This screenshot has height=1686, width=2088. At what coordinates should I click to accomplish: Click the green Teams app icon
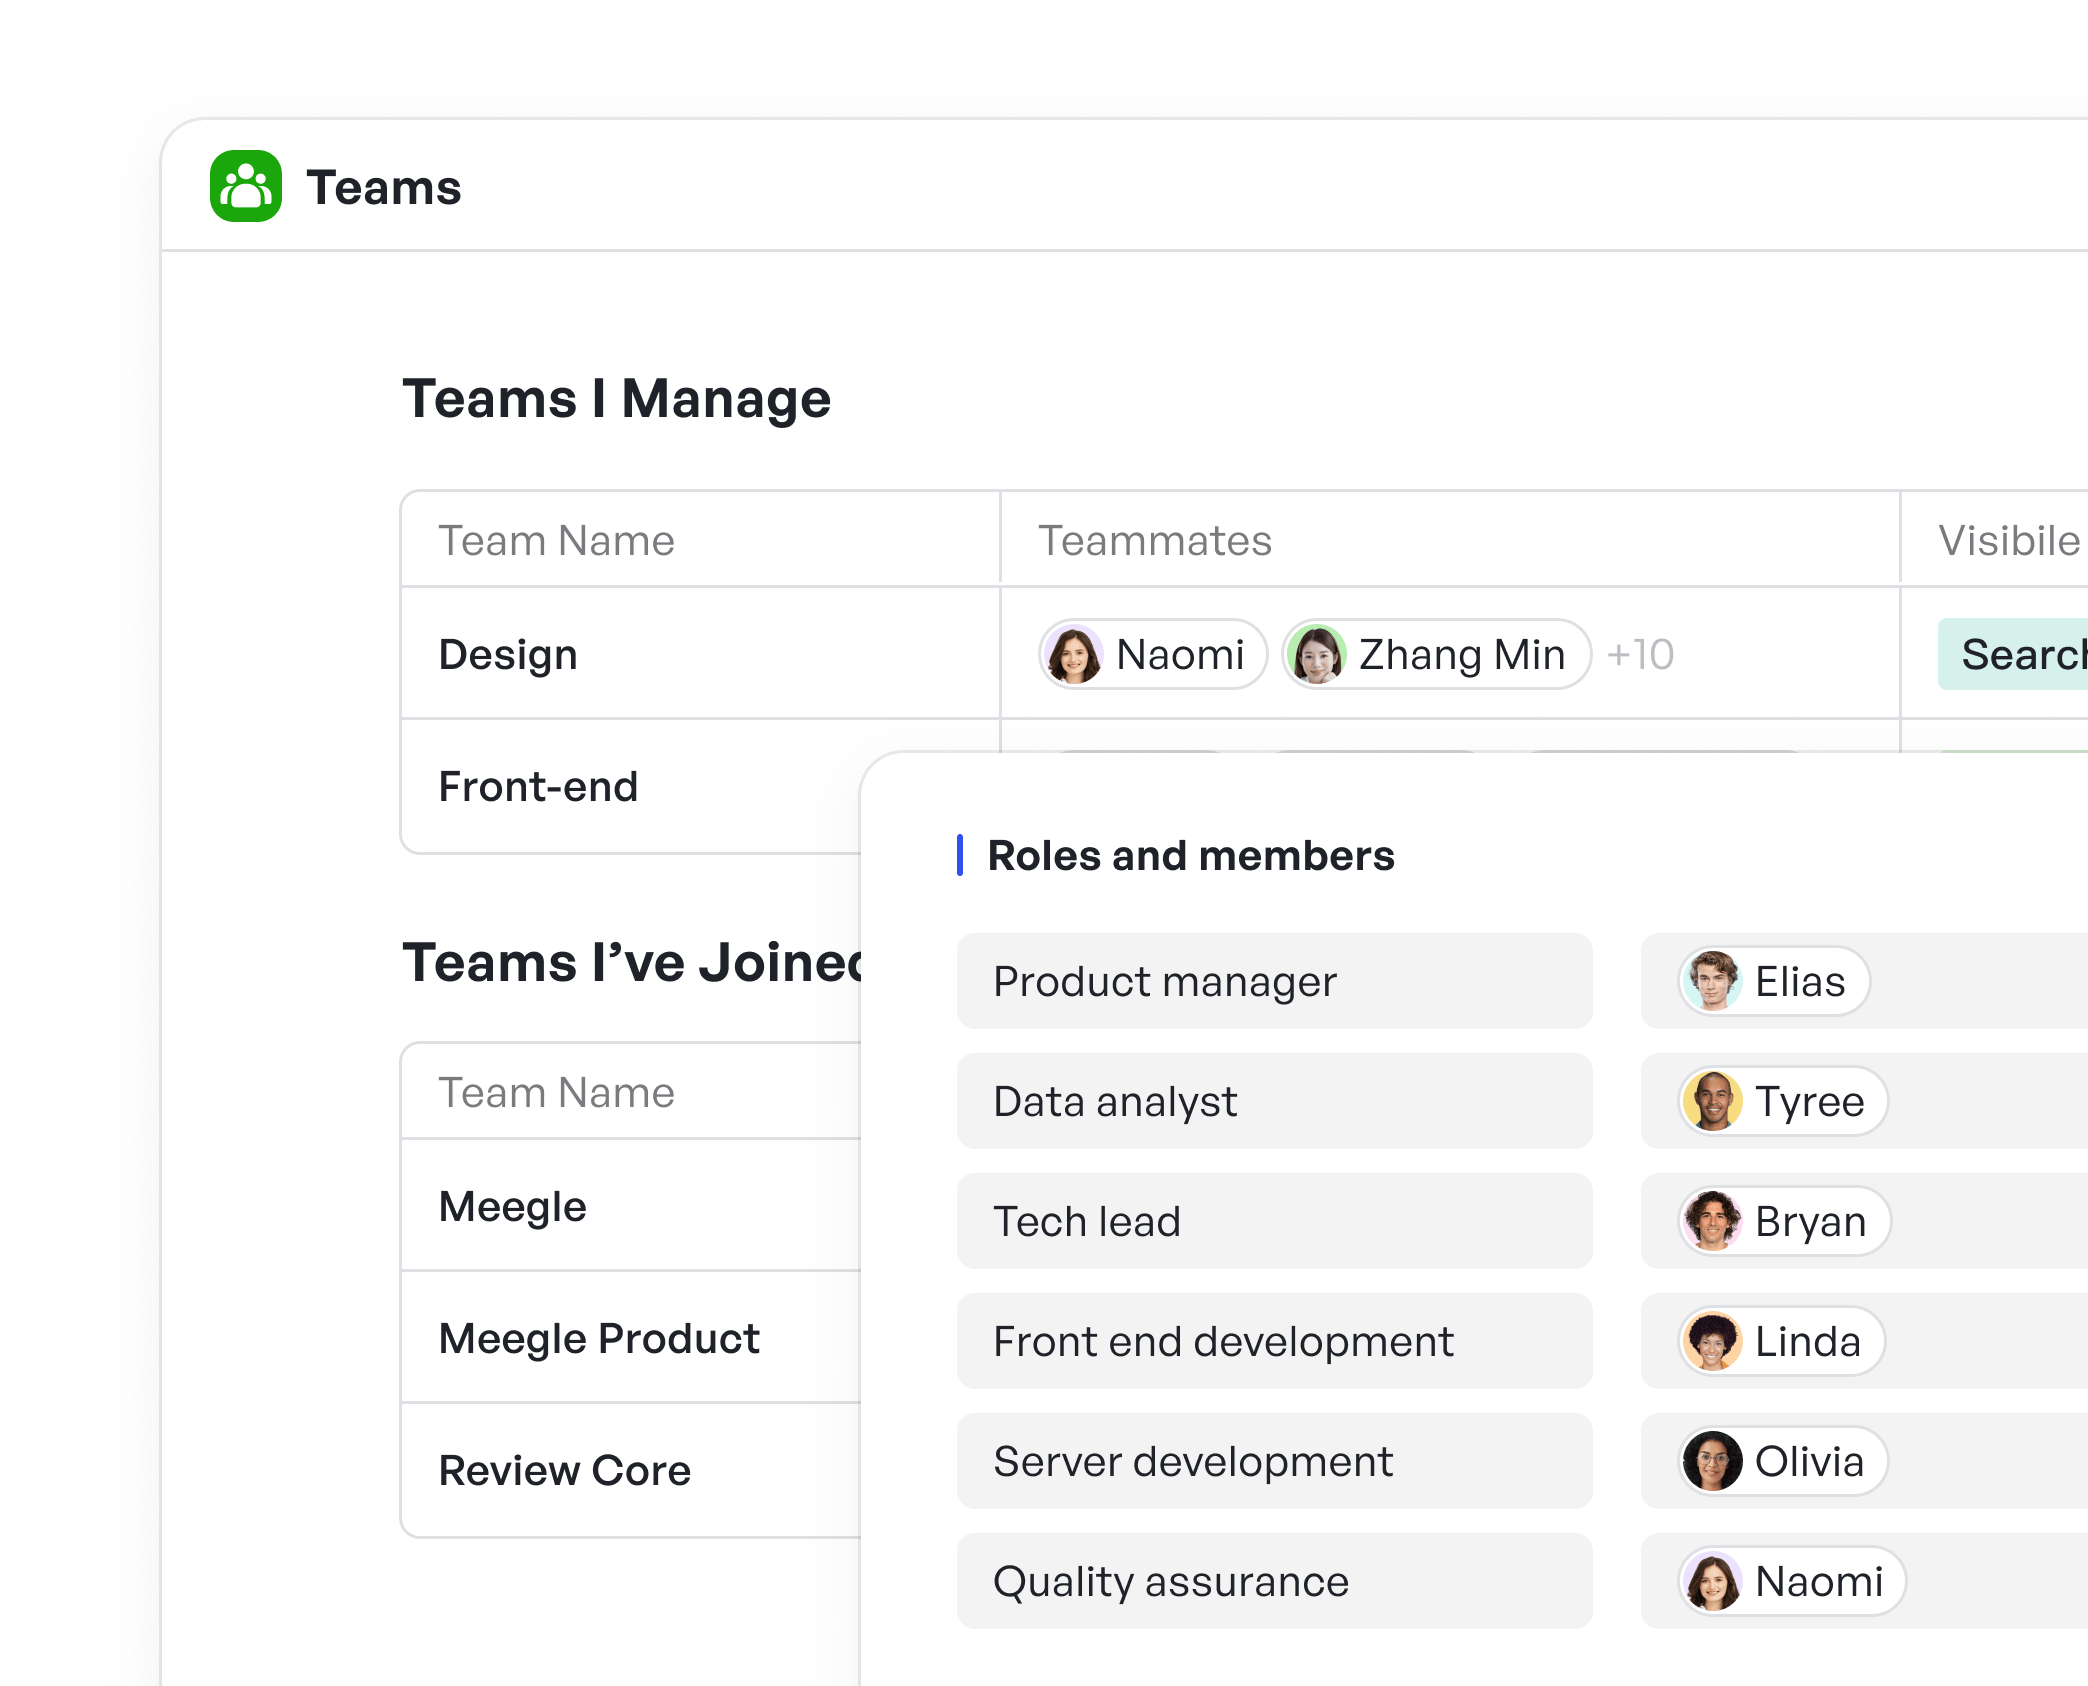click(246, 186)
